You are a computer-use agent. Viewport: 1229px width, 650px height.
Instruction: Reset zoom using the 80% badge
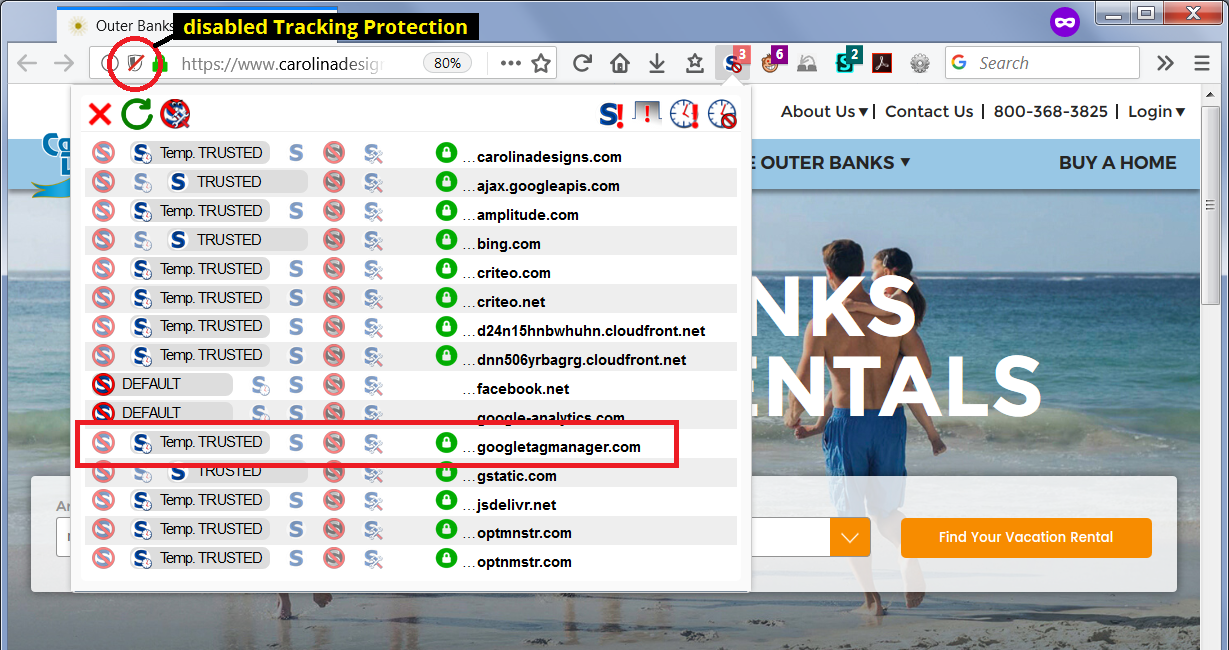click(447, 63)
